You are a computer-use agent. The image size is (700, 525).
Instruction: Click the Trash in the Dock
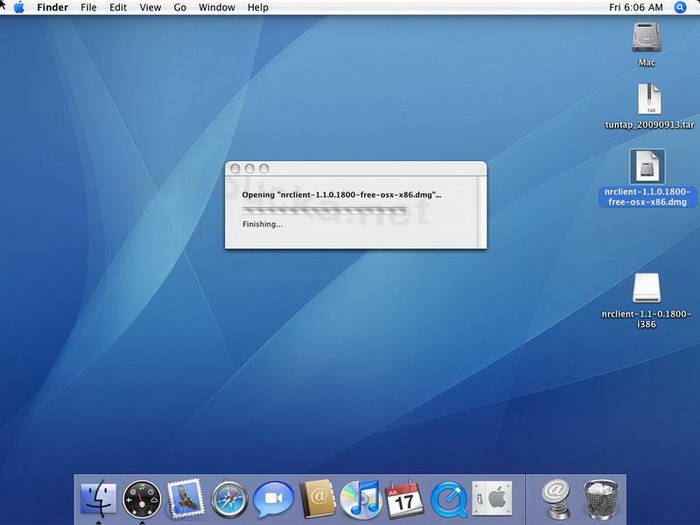coord(601,497)
